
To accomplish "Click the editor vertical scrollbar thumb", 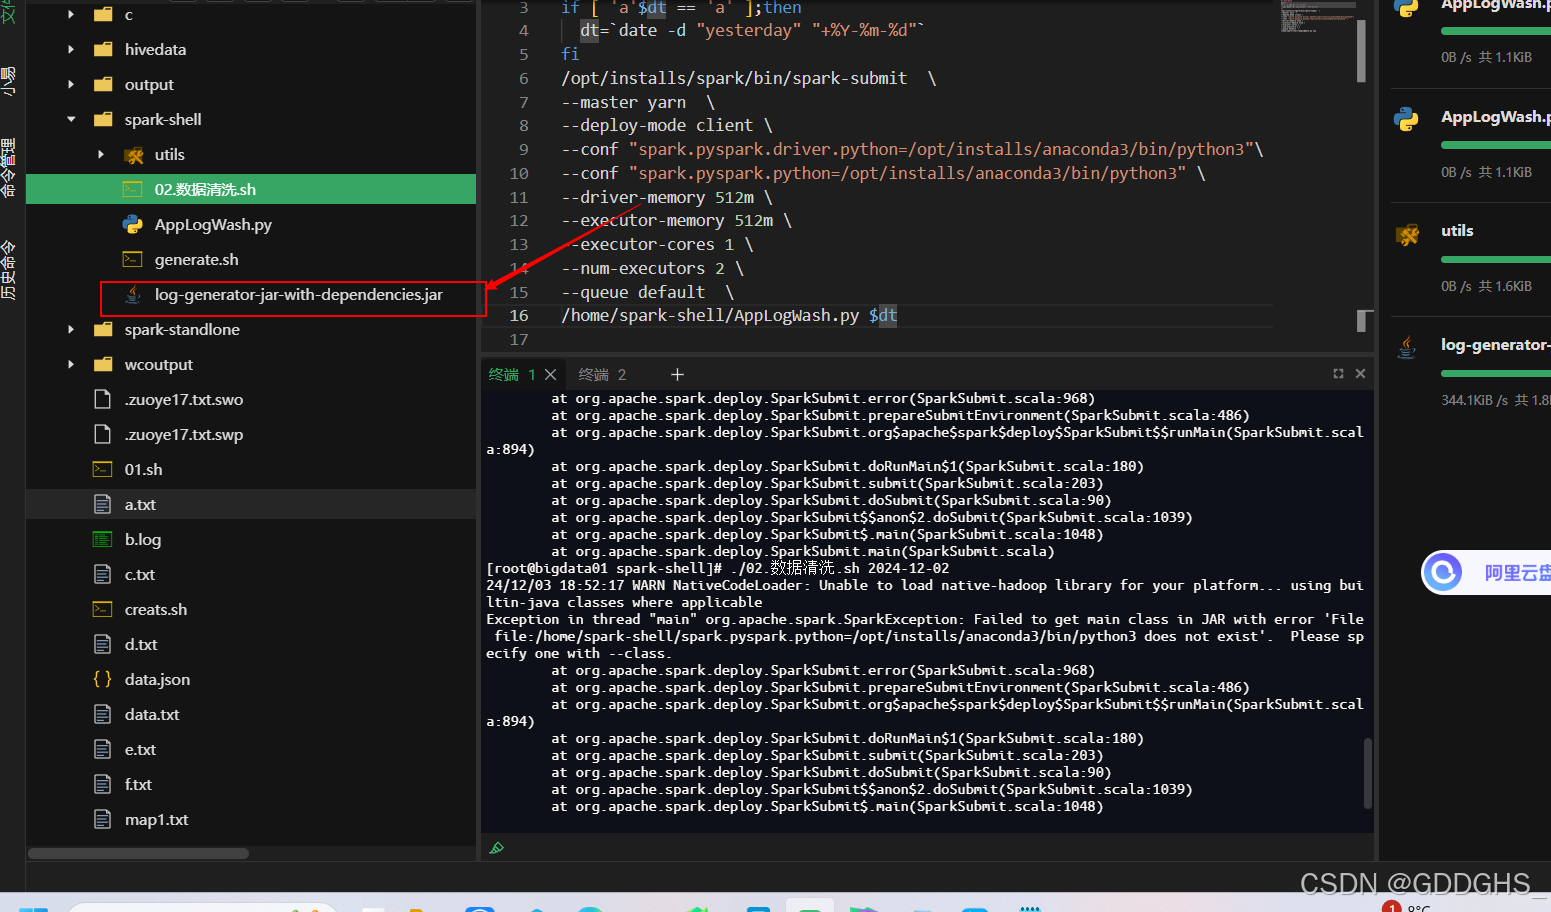I will (1361, 51).
